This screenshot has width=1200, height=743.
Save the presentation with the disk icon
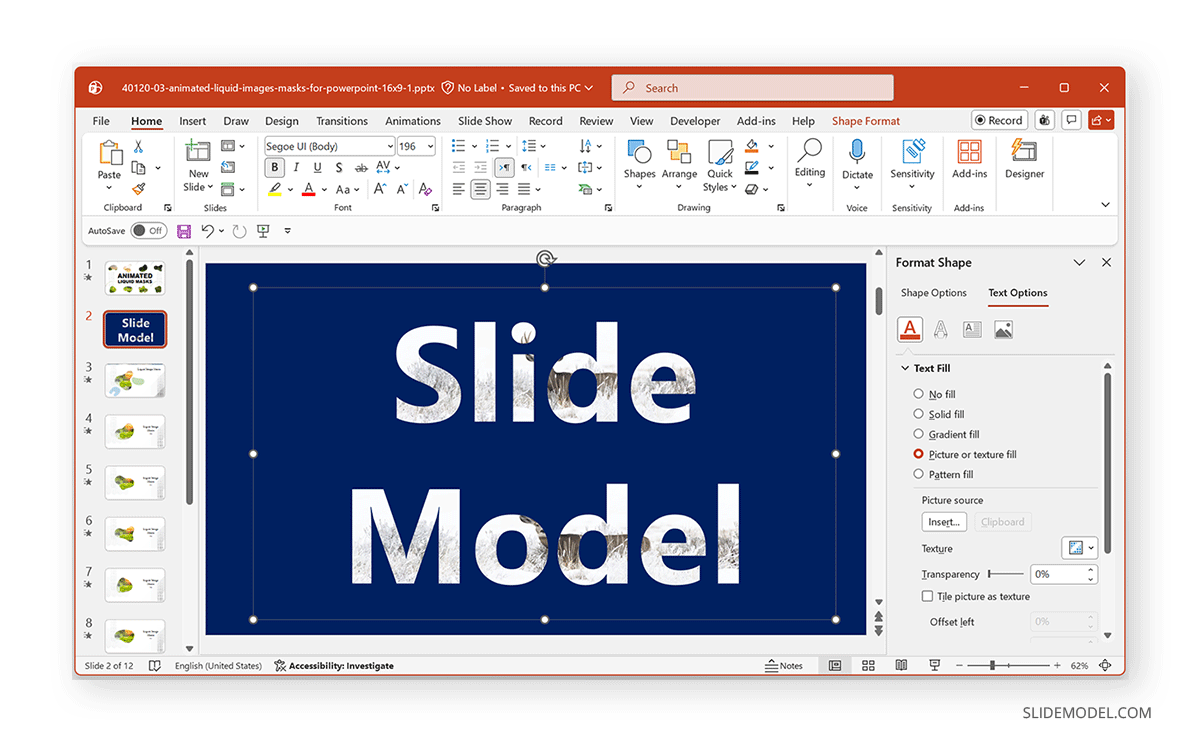184,231
